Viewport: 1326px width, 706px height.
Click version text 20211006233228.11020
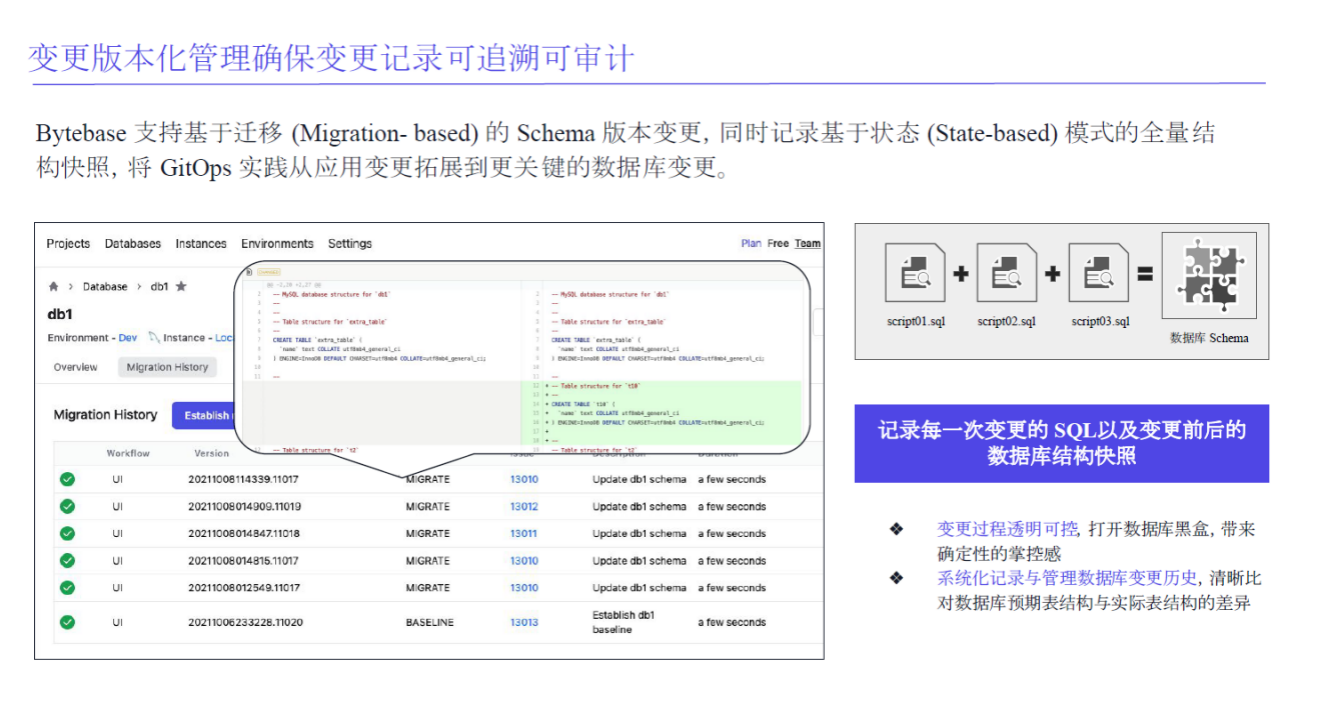245,622
